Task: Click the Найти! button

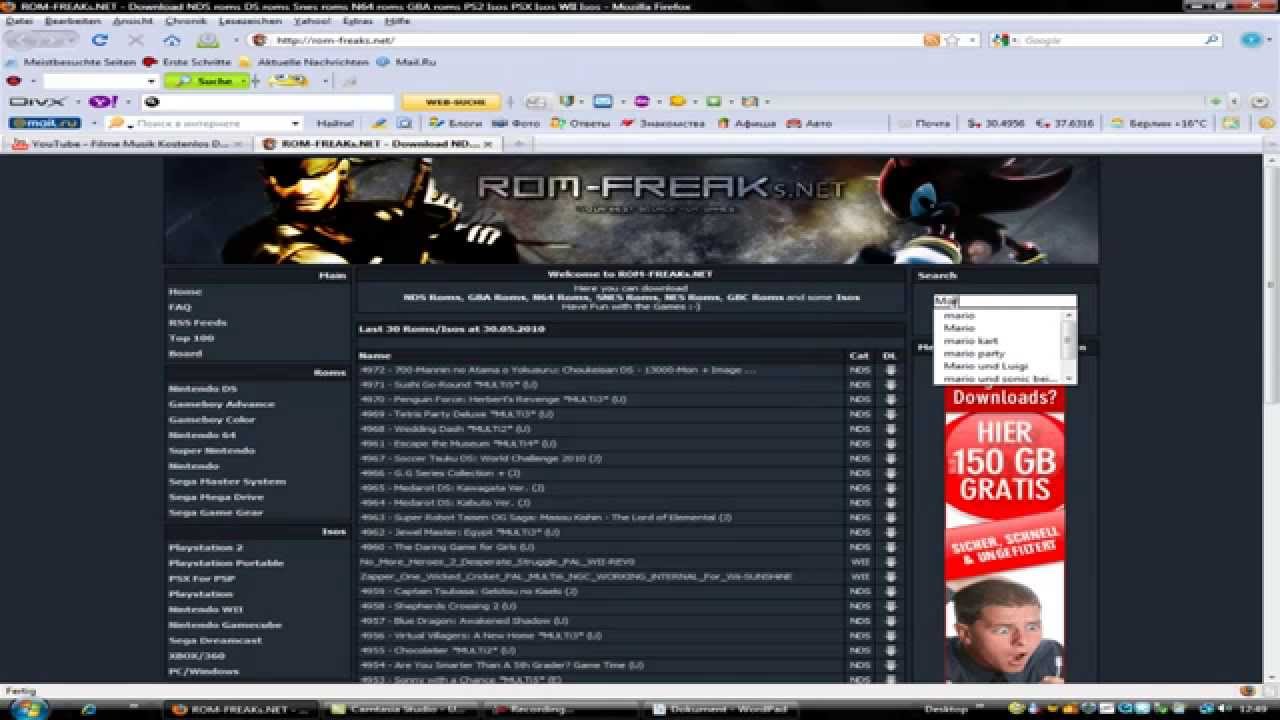Action: (335, 123)
